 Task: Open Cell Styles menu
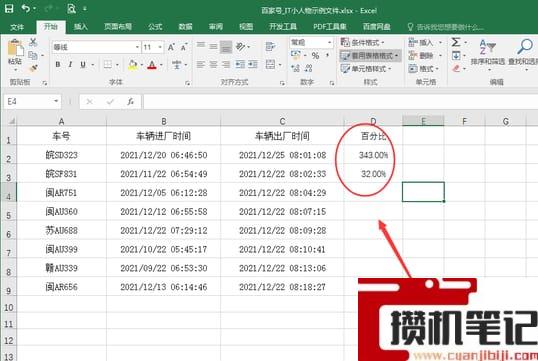click(366, 69)
